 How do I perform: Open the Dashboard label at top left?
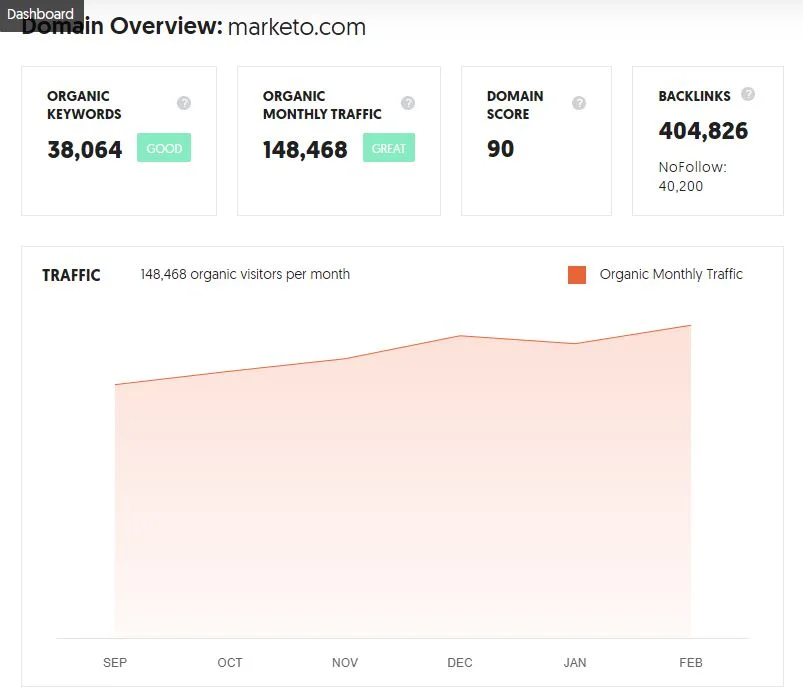click(x=41, y=14)
